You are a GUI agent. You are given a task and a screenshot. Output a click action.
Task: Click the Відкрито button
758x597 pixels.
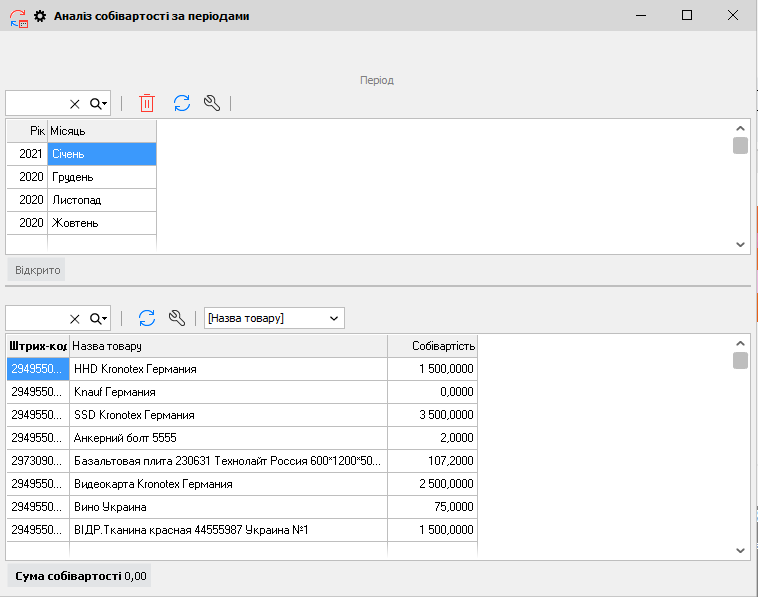click(38, 270)
